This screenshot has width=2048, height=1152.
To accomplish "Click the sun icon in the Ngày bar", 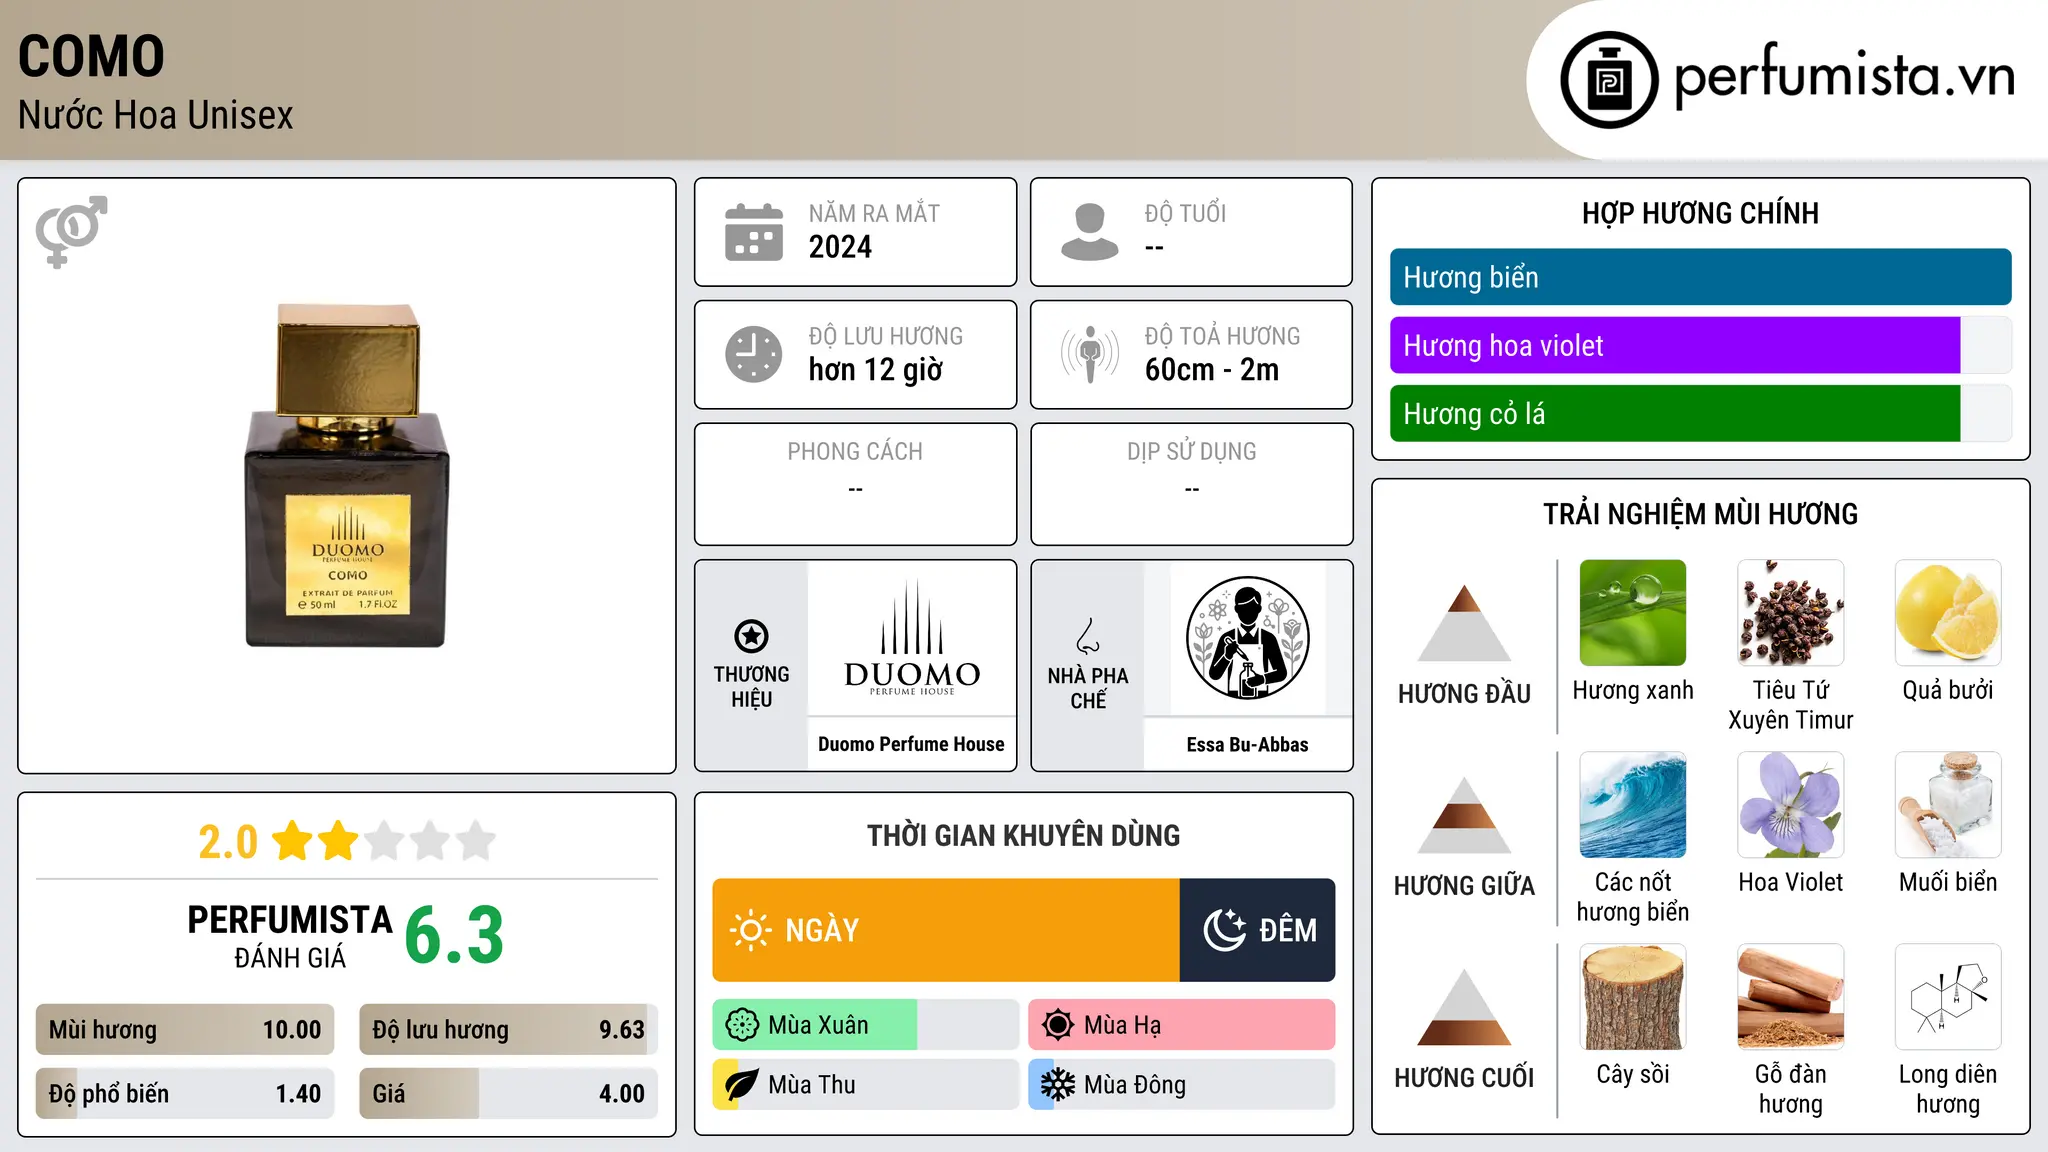I will [x=750, y=930].
